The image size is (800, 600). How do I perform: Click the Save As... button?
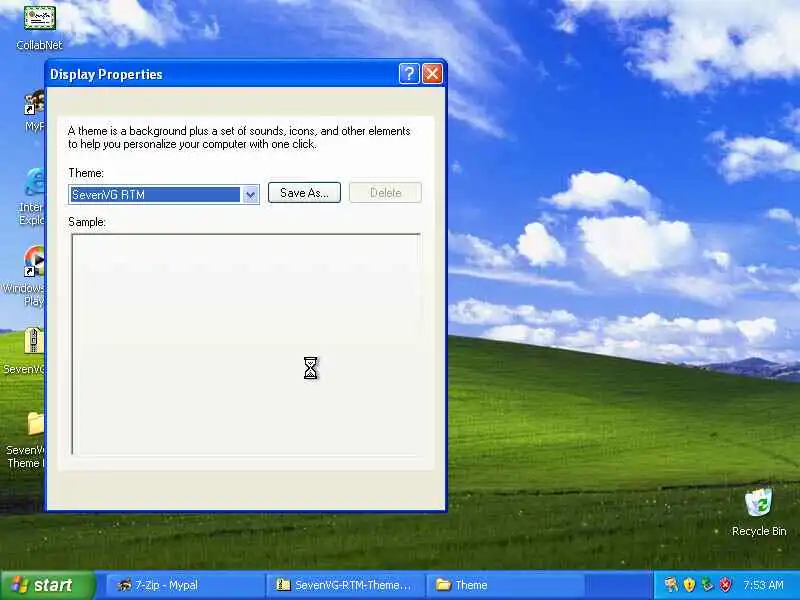point(304,193)
